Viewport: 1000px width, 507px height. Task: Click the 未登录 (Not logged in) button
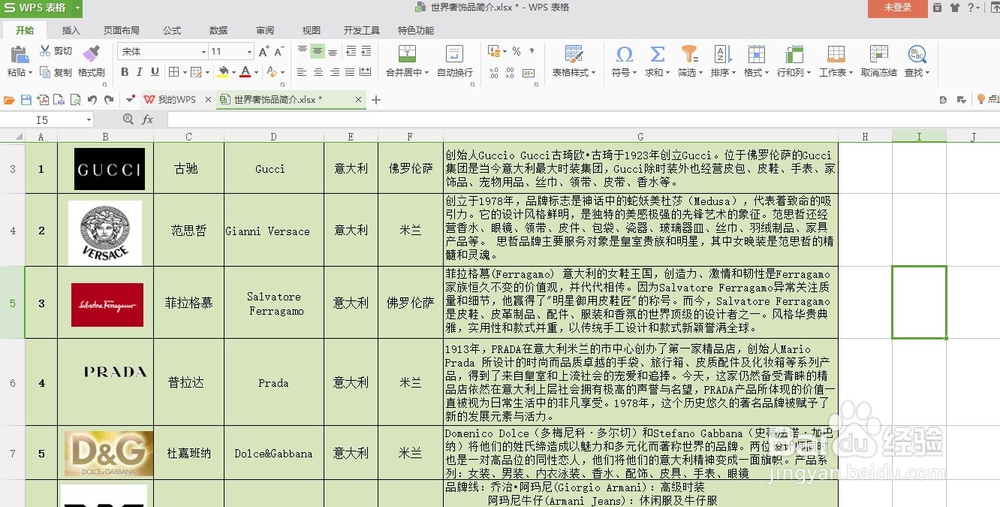[897, 8]
